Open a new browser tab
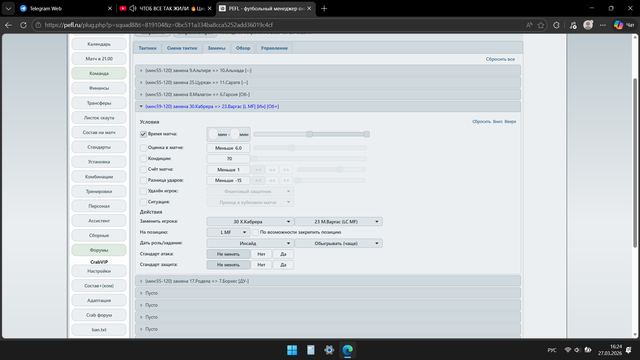The width and height of the screenshot is (640, 360). pos(324,8)
